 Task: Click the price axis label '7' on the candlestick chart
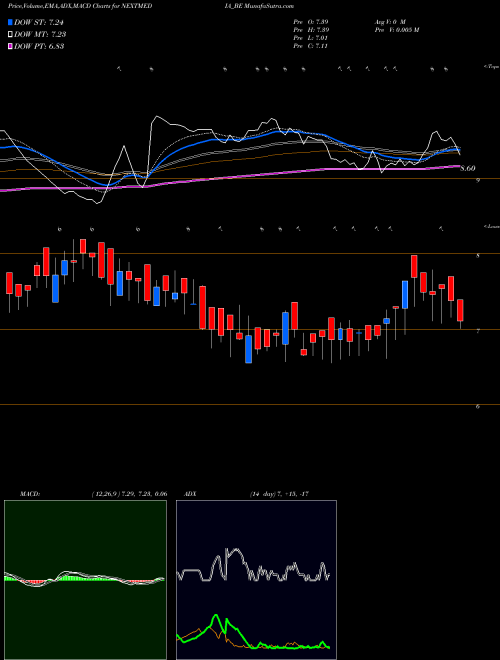point(478,331)
